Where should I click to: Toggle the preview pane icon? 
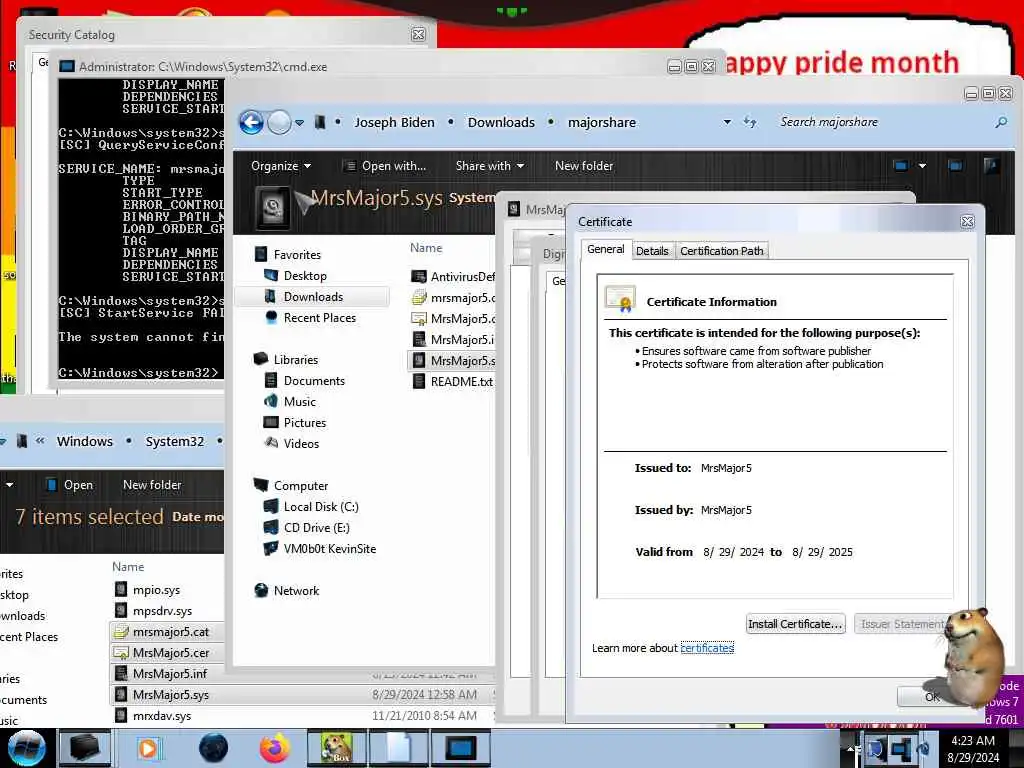955,166
